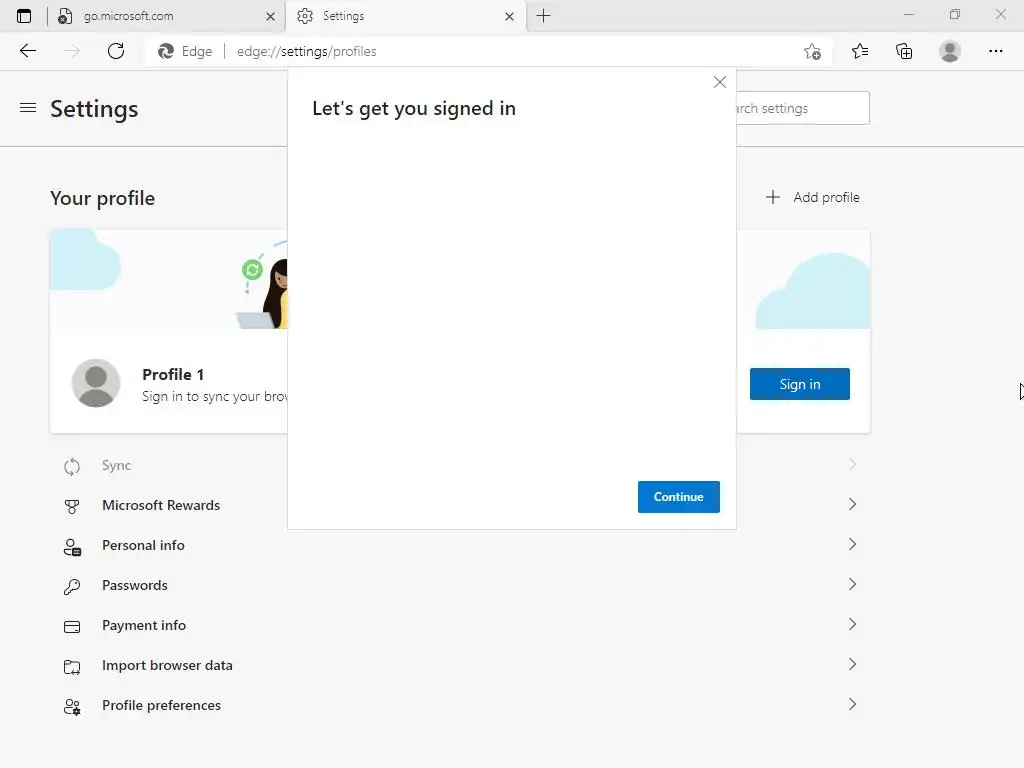
Task: Click the Continue button in sign-in dialog
Action: [x=679, y=497]
